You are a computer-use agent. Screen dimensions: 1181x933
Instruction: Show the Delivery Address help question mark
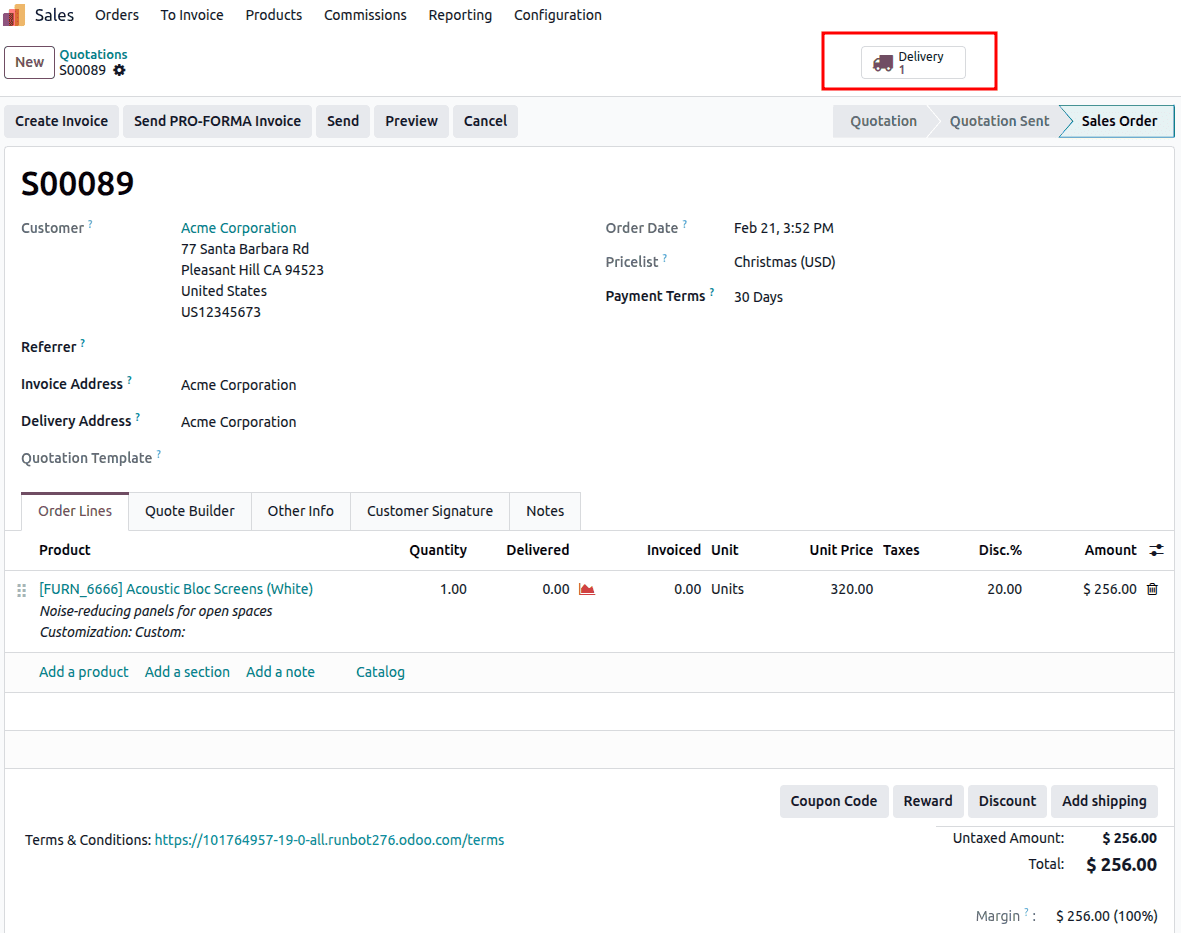(x=138, y=416)
